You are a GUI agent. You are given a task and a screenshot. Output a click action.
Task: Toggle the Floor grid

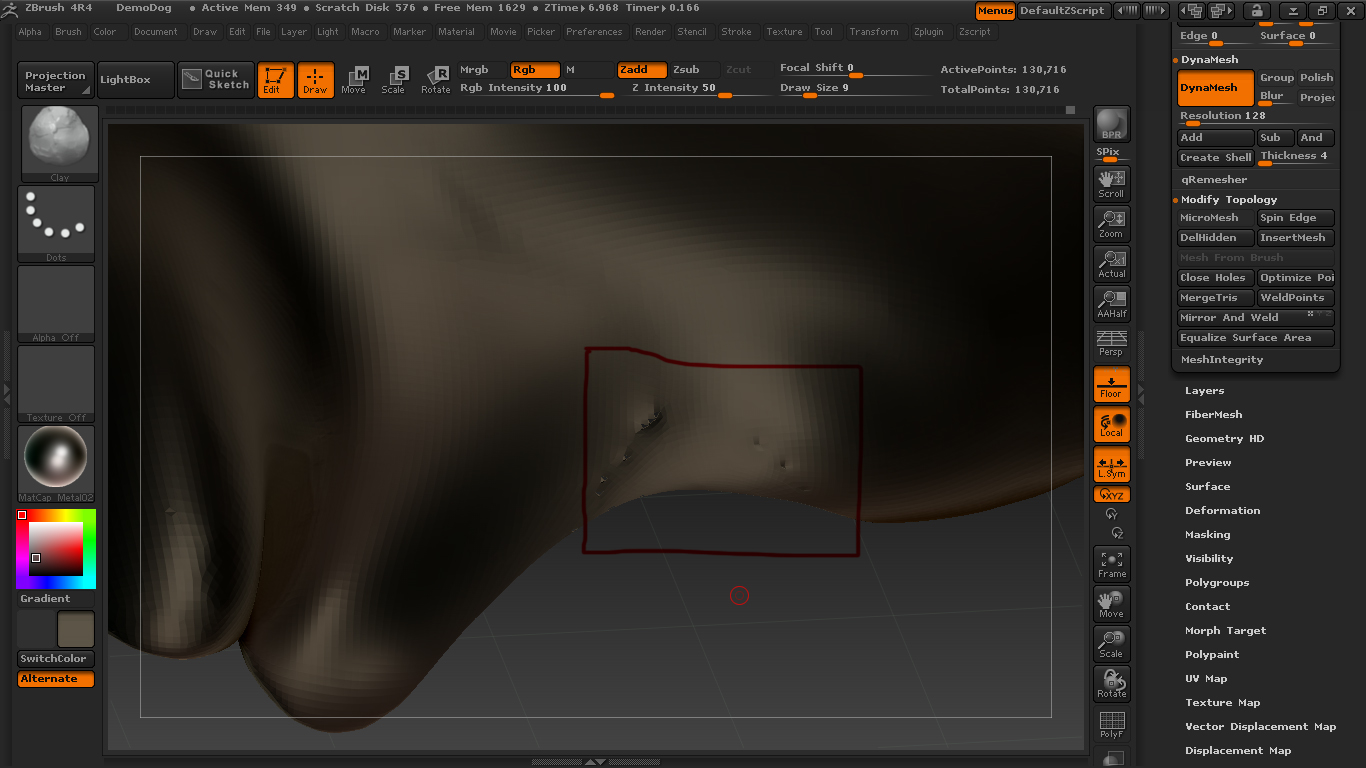(x=1111, y=384)
